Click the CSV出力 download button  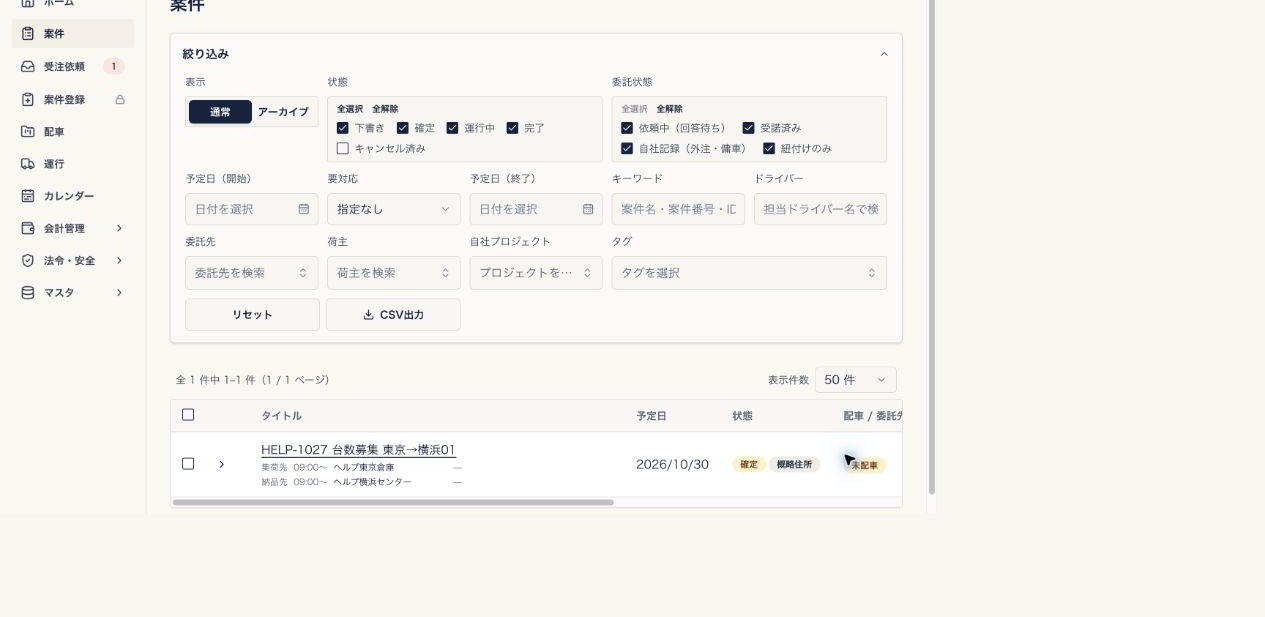(x=393, y=314)
